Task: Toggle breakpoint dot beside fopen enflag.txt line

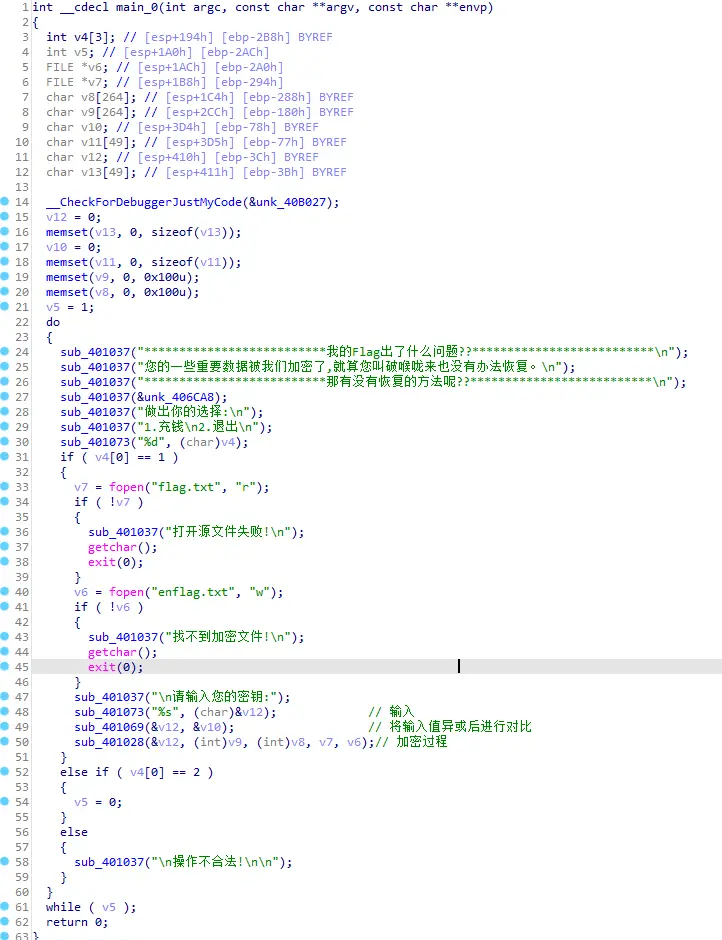Action: coord(4,591)
